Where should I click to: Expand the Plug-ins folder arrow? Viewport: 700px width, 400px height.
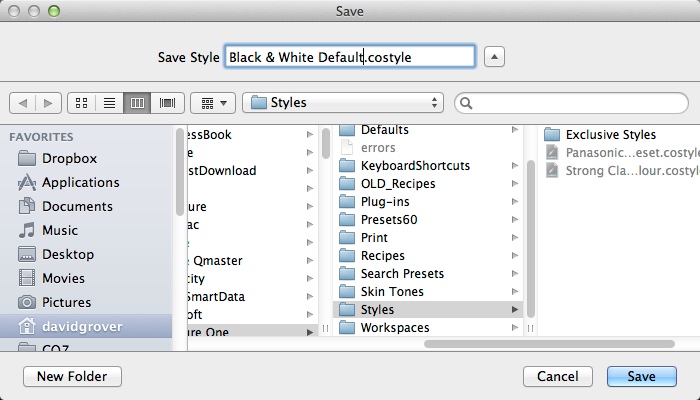(x=515, y=202)
